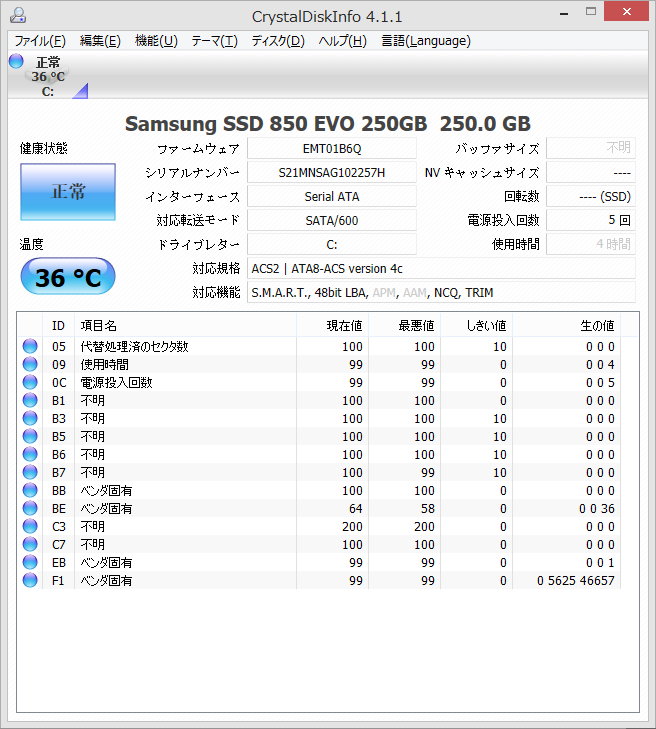Close the CrystalDiskInfo window
The width and height of the screenshot is (656, 729).
point(627,12)
